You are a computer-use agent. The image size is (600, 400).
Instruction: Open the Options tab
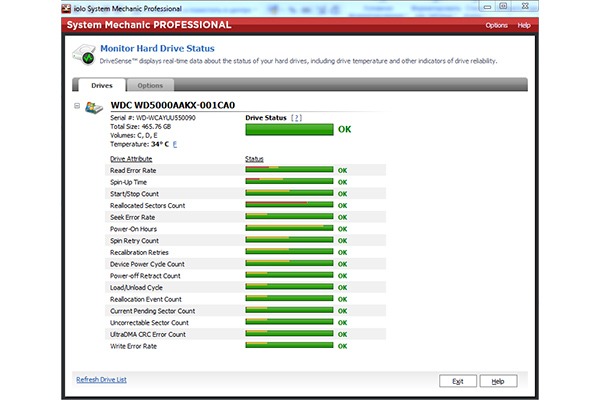[x=150, y=85]
